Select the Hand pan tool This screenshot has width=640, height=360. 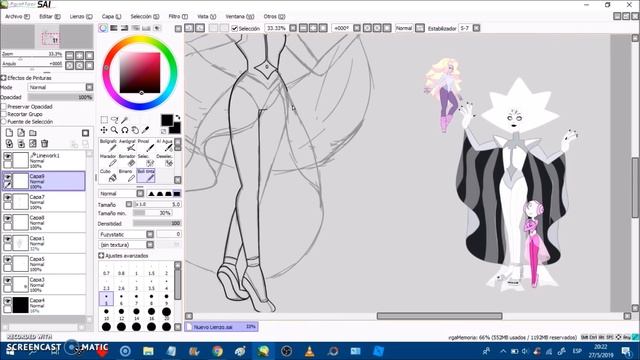(x=135, y=130)
